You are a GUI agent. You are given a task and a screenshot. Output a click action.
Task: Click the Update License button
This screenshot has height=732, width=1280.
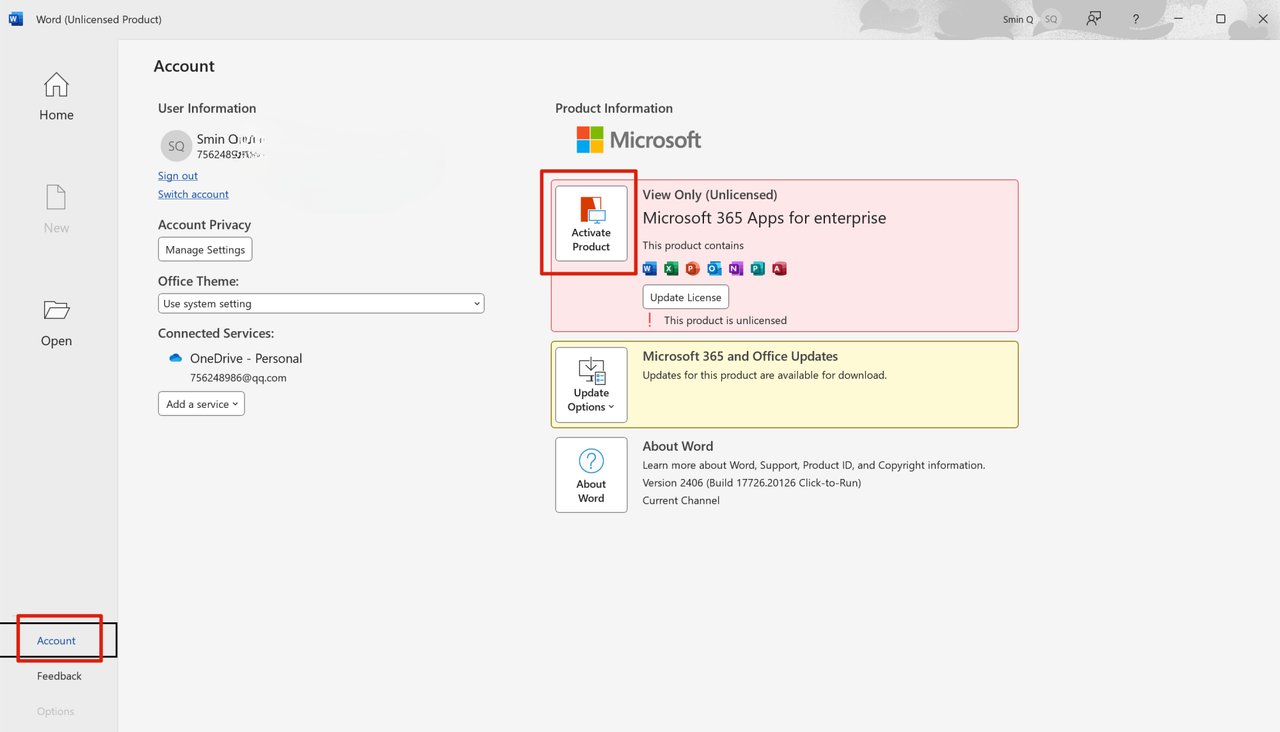pos(685,296)
